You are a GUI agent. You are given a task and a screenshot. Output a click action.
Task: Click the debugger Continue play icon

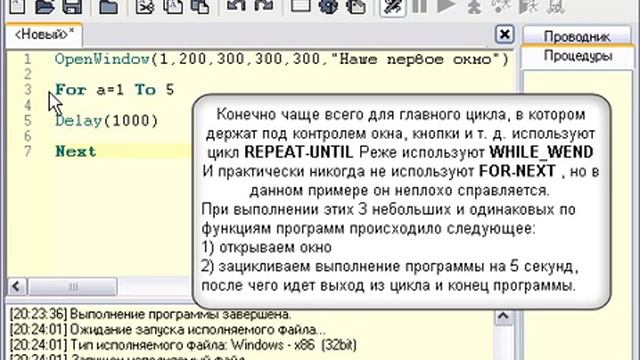click(x=447, y=6)
